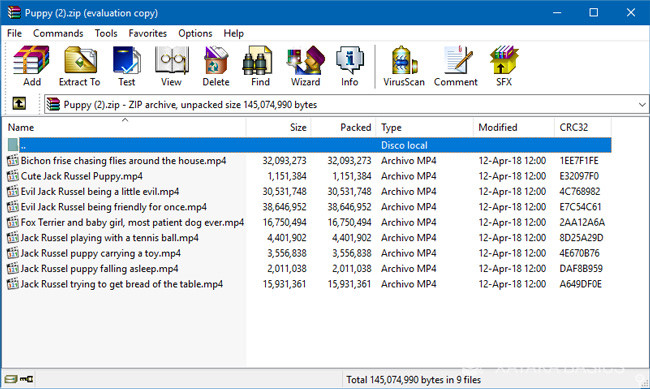Select 'Jack Russel puppy carrying a toy.mp4'
650x389 pixels.
pos(101,253)
